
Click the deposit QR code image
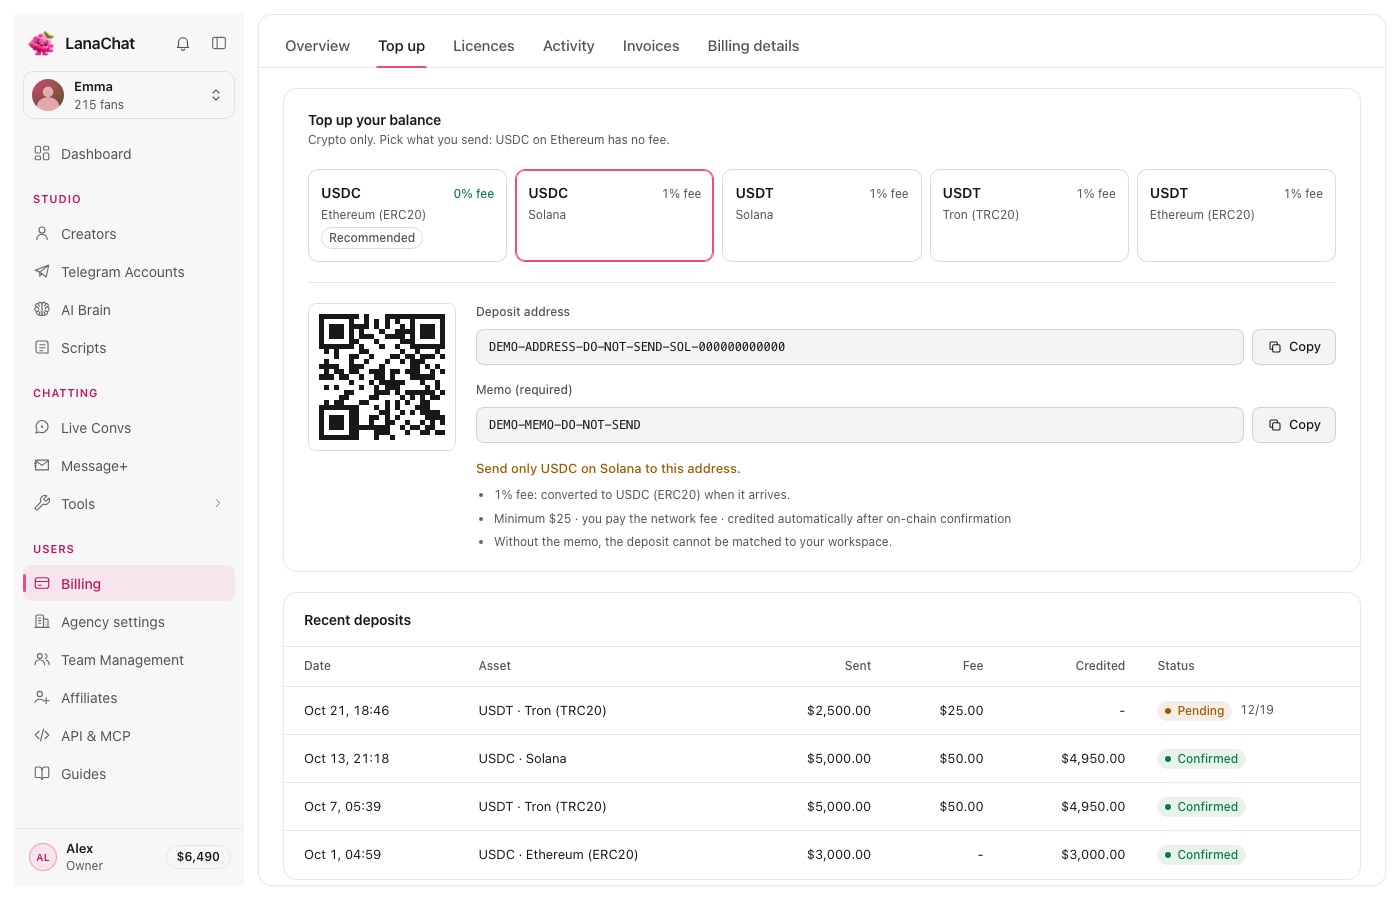(x=382, y=377)
